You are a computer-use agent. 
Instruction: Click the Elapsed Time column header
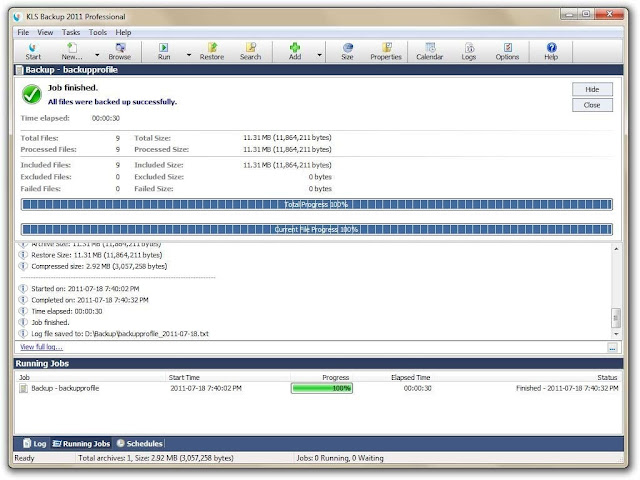(x=411, y=378)
